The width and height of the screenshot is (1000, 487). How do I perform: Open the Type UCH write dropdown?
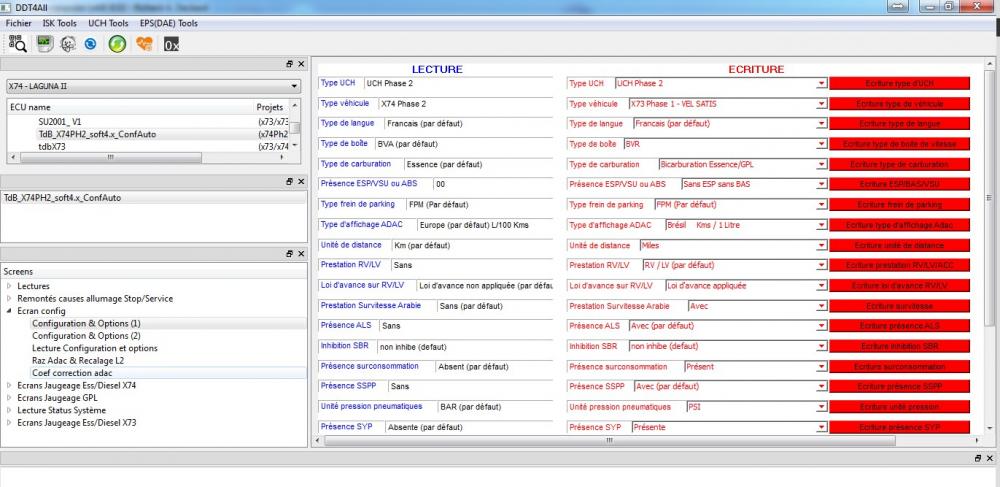pyautogui.click(x=821, y=84)
